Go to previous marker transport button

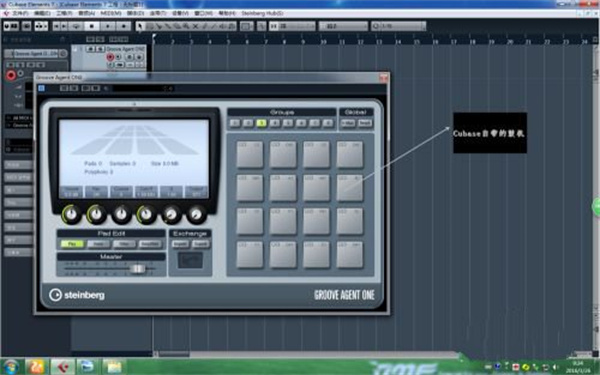pos(57,26)
